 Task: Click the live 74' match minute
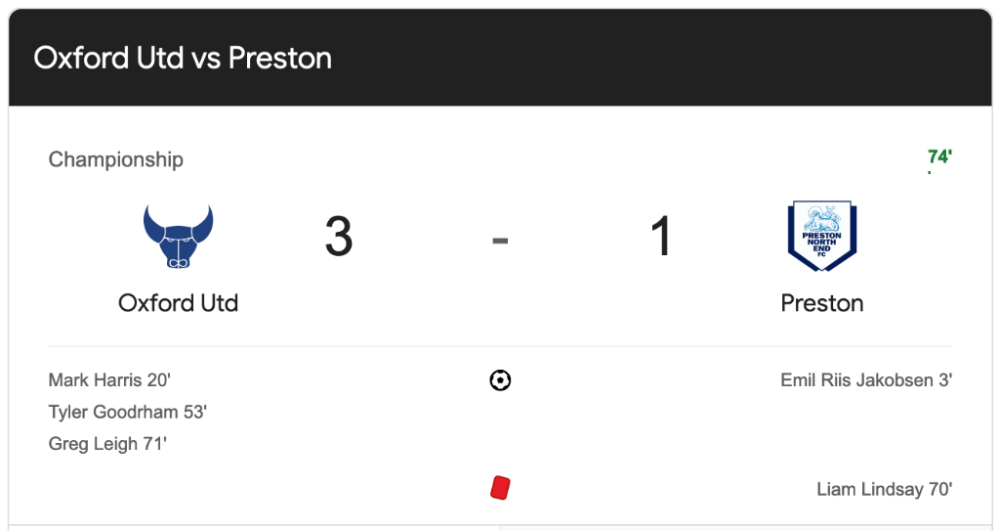(939, 157)
